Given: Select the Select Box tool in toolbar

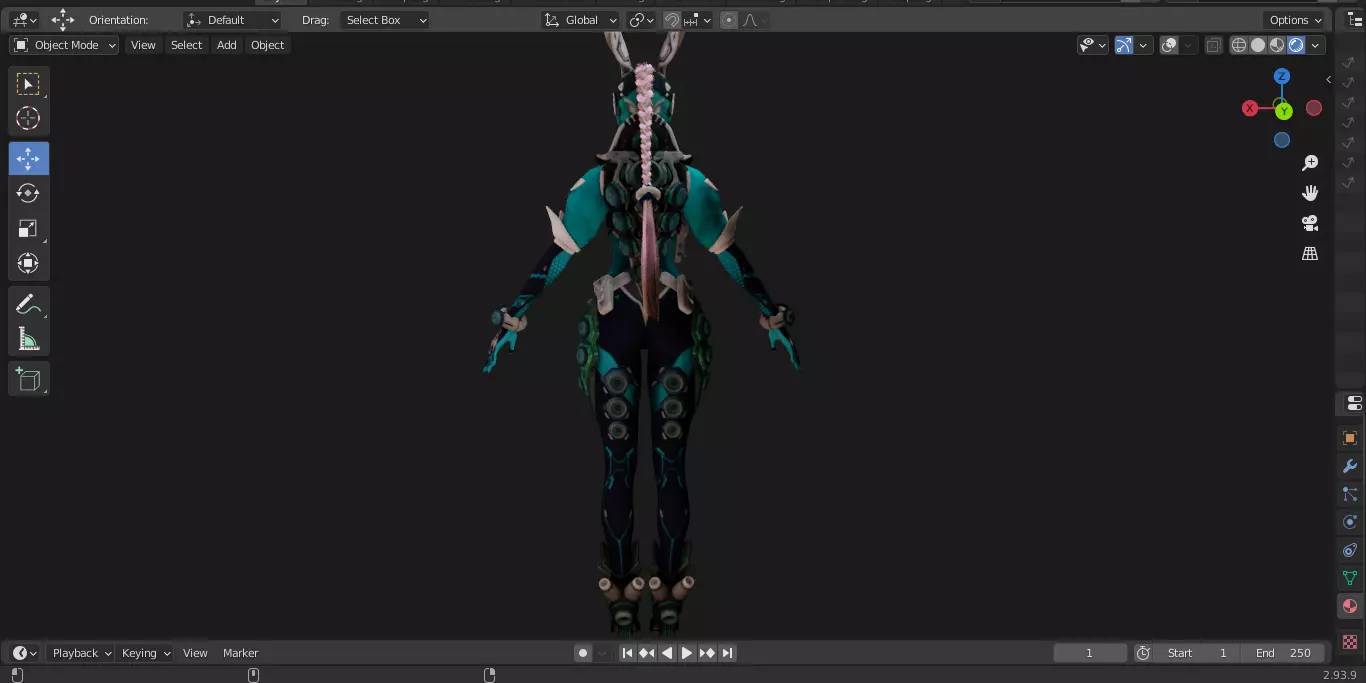Looking at the screenshot, I should [x=28, y=84].
